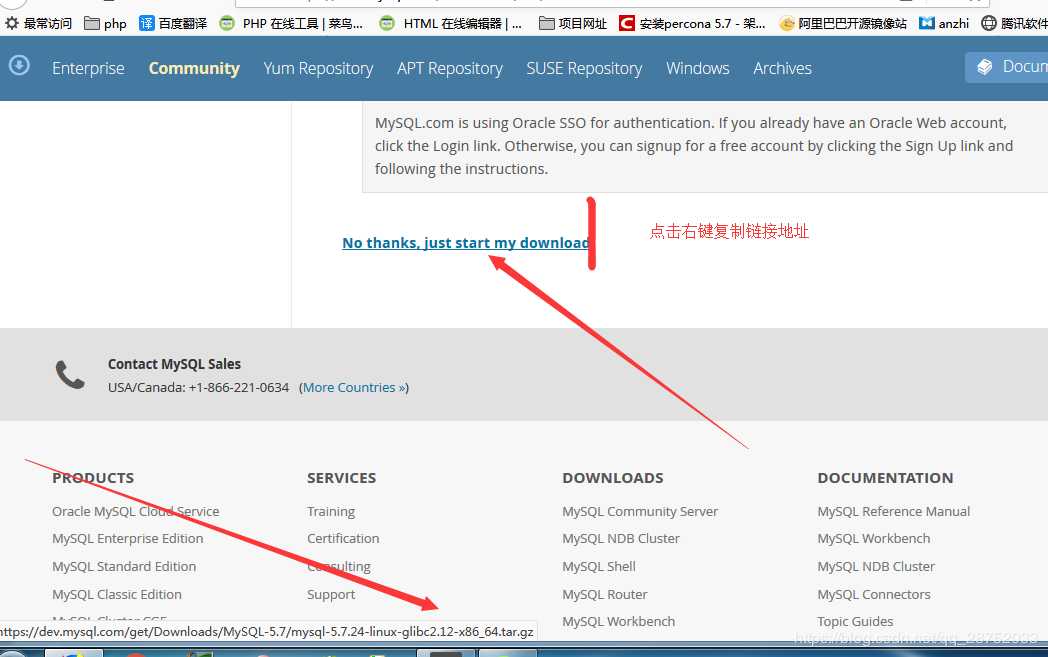This screenshot has width=1048, height=657.
Task: Open MySQL Reference Manual link
Action: [x=894, y=511]
